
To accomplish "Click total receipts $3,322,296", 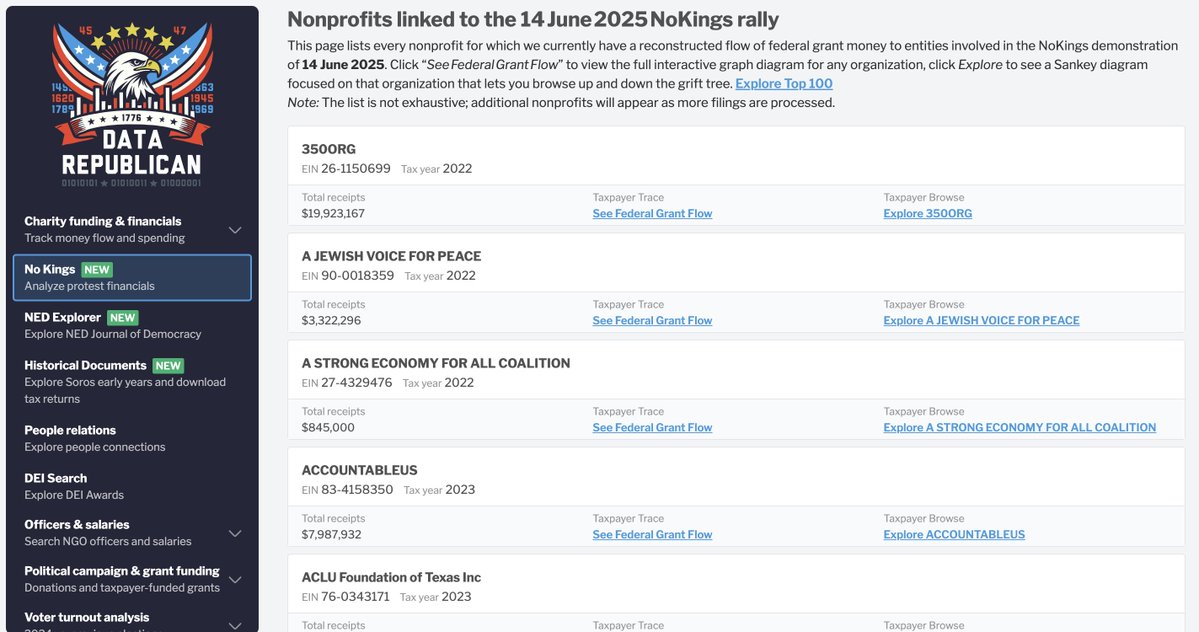I will point(331,320).
